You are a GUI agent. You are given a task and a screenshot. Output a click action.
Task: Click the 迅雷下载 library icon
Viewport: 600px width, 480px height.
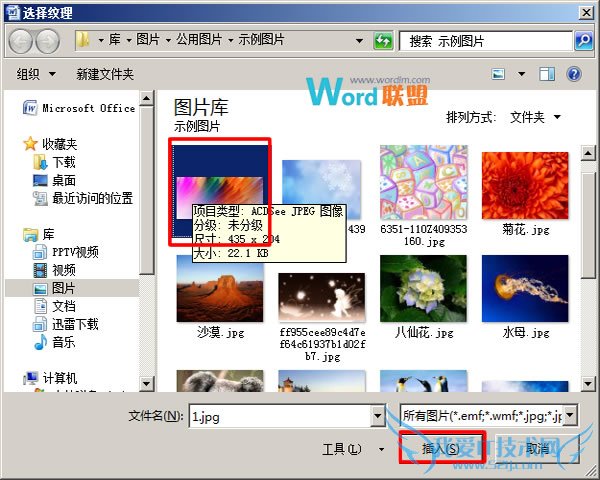tap(40, 324)
